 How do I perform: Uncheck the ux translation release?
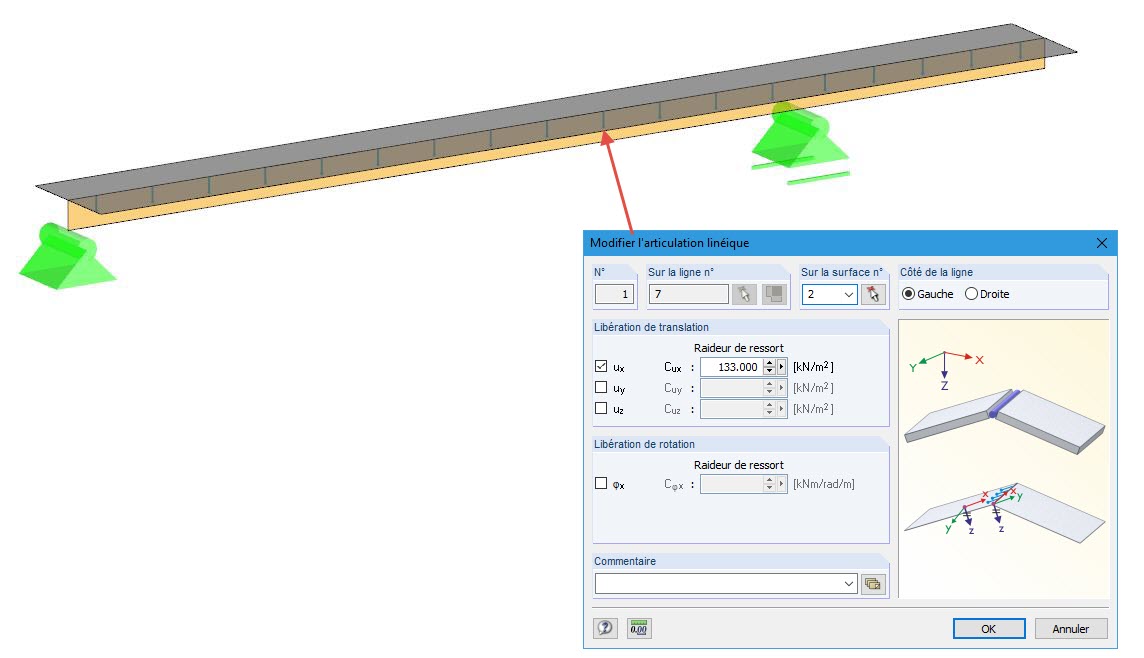(x=601, y=366)
